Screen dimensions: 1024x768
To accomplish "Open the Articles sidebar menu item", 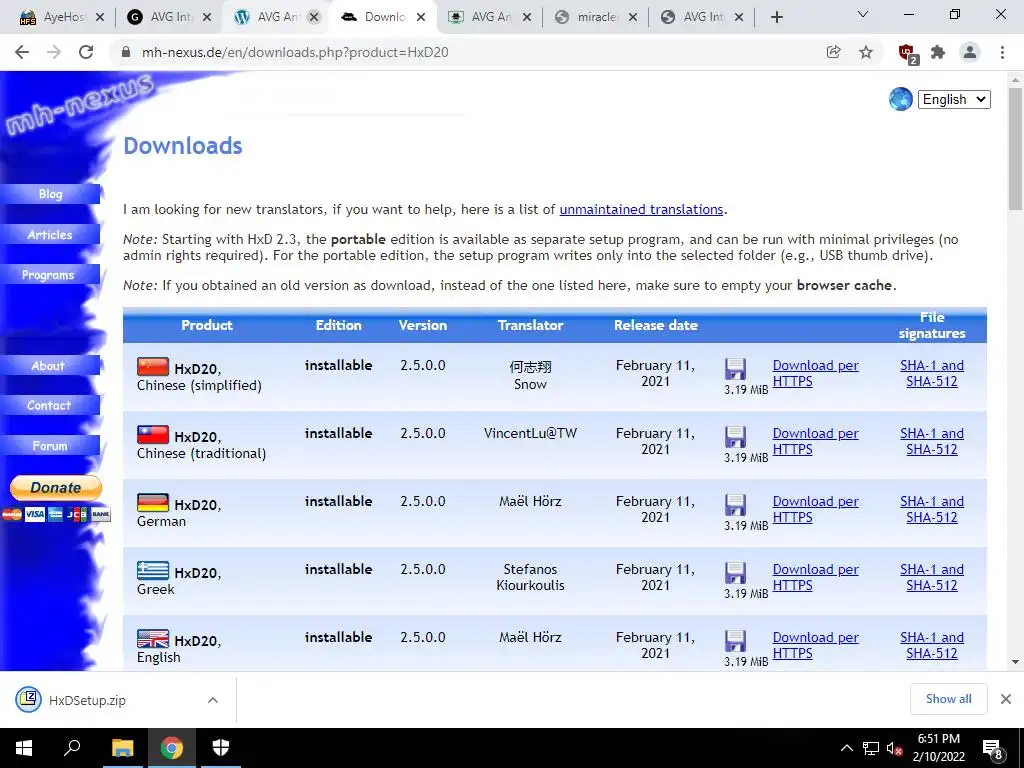I will [50, 234].
